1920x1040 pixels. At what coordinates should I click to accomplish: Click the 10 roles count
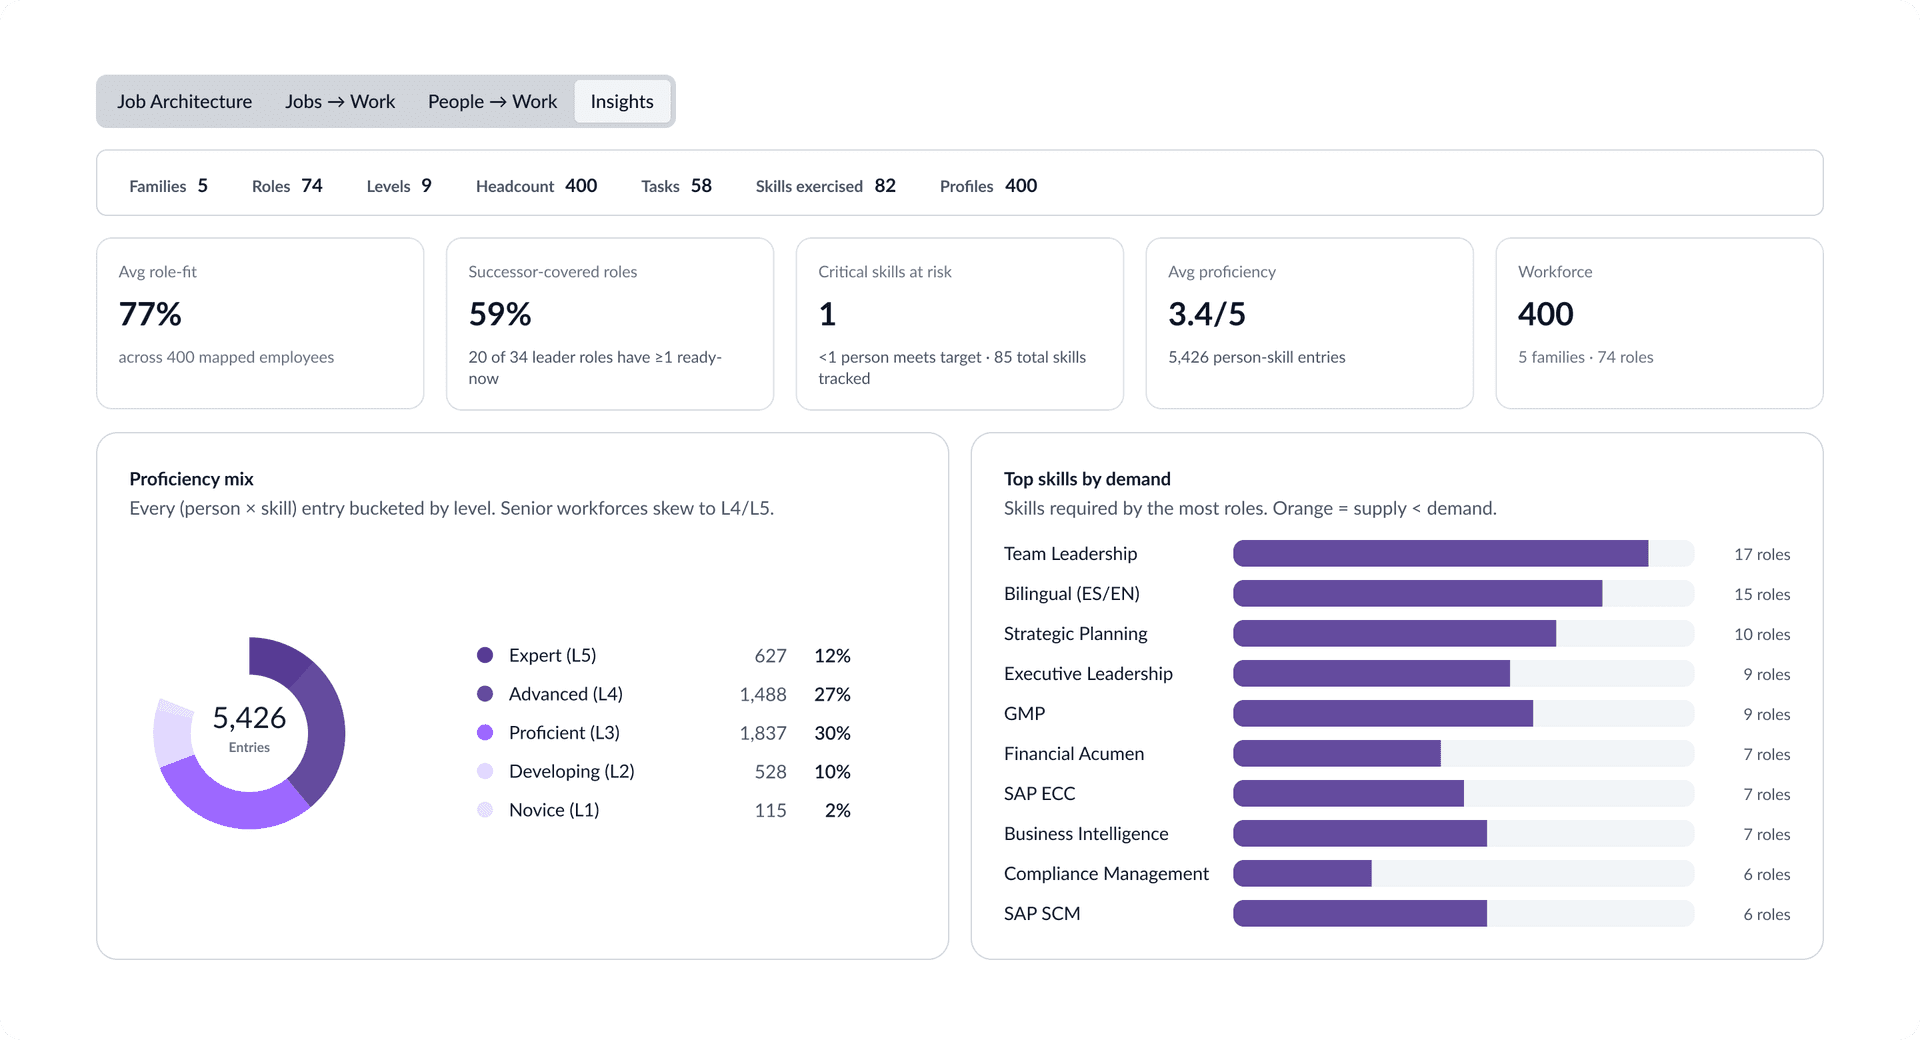coord(1762,634)
